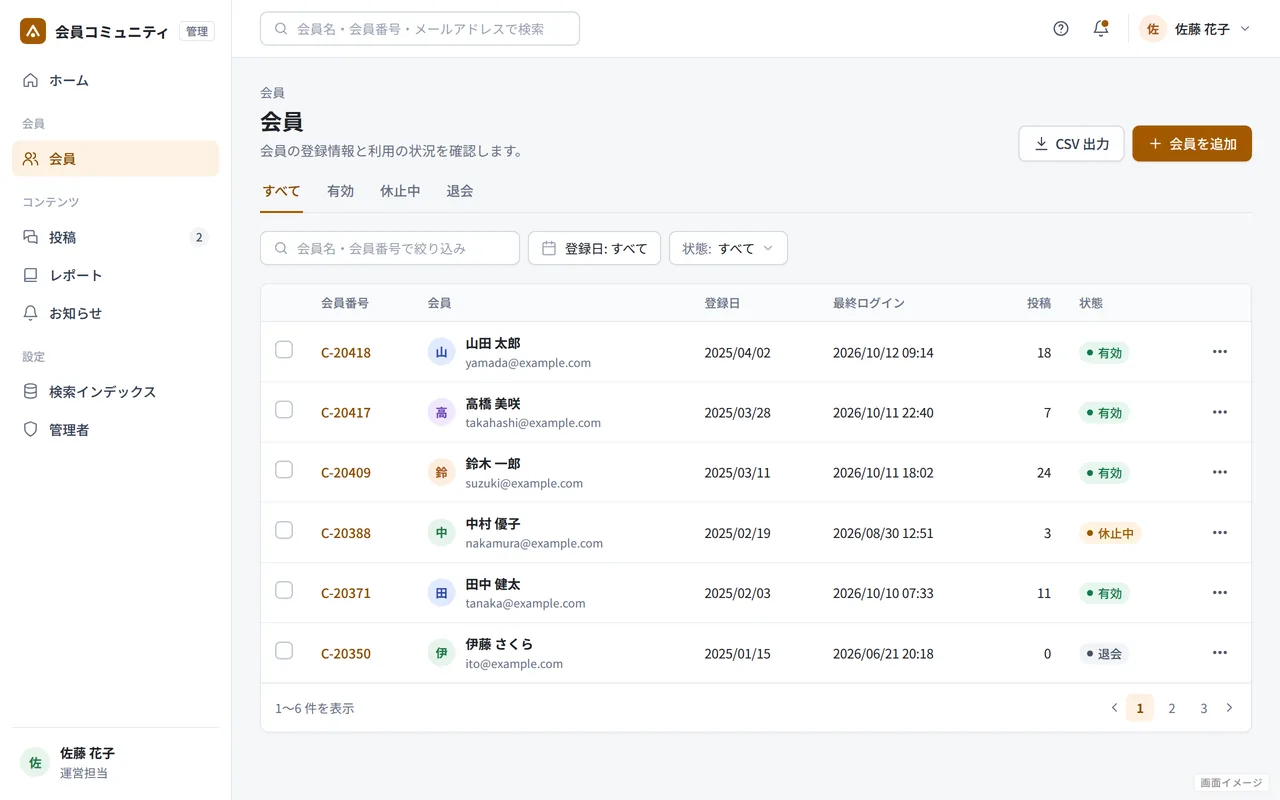Open row actions for 鈴木 一郎

(1220, 472)
